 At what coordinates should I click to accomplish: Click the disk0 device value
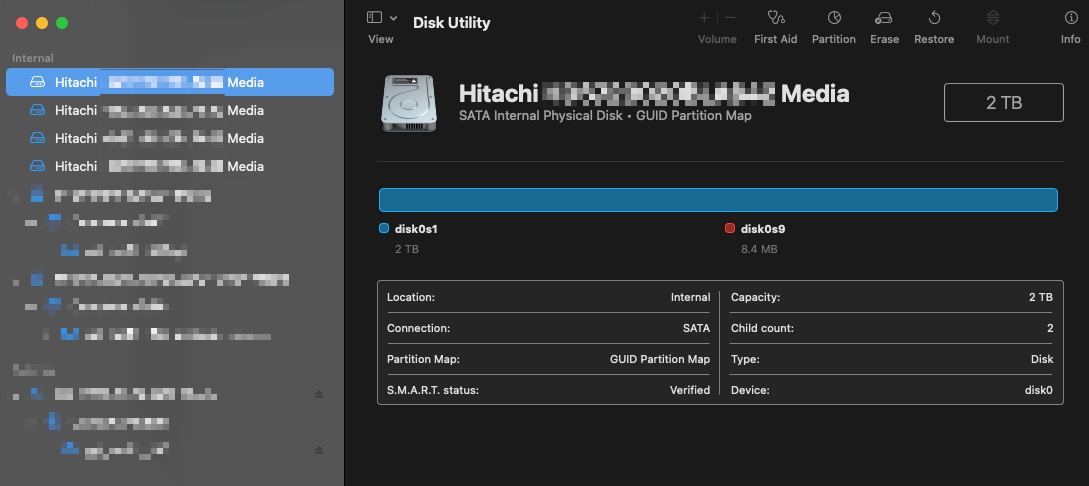click(1039, 390)
